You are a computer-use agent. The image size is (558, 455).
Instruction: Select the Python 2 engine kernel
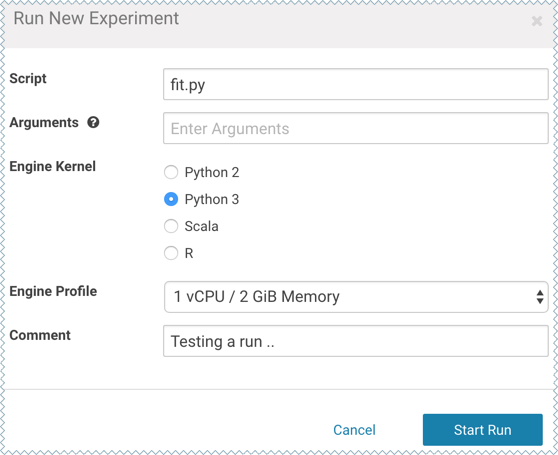171,172
